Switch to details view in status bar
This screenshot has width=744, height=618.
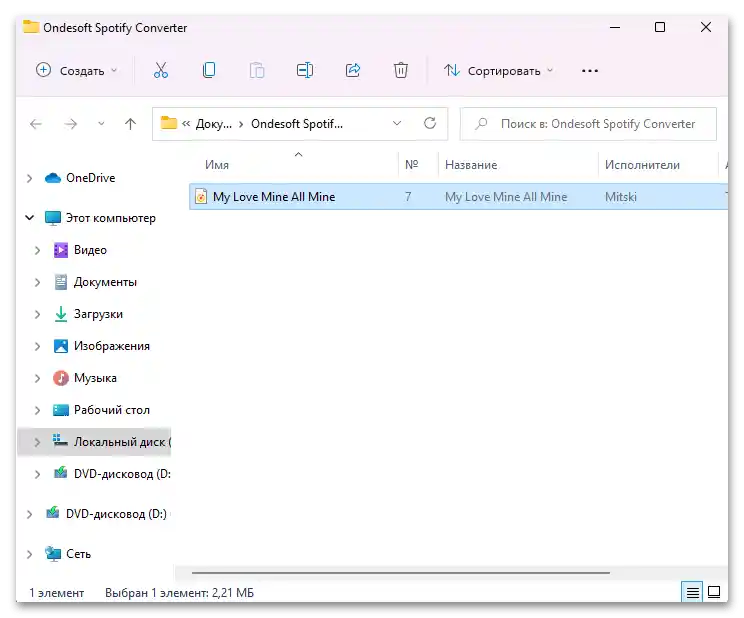692,592
